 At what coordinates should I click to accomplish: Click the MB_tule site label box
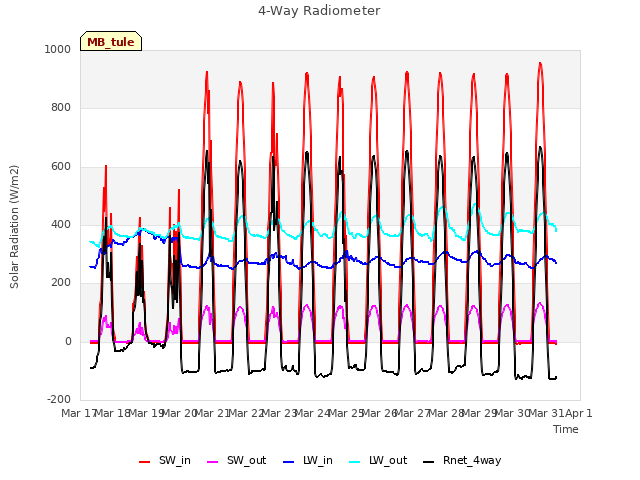coord(111,41)
